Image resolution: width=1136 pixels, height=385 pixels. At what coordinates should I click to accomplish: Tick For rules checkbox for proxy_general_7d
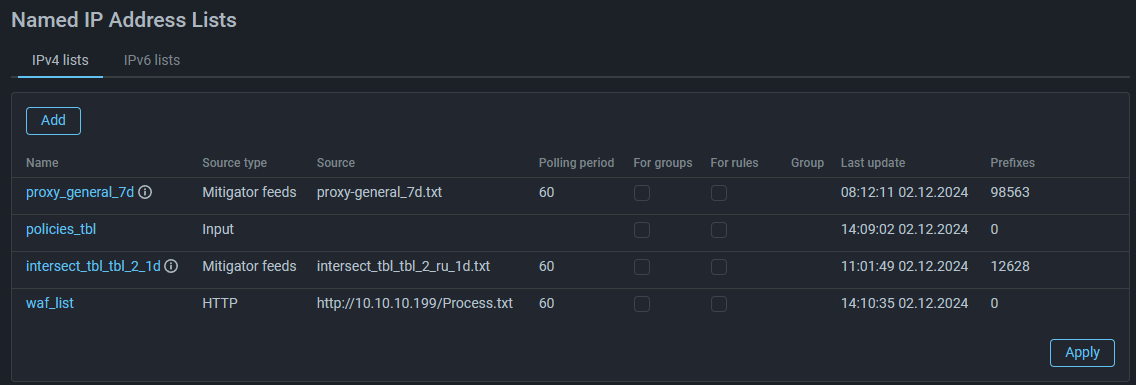(x=719, y=193)
